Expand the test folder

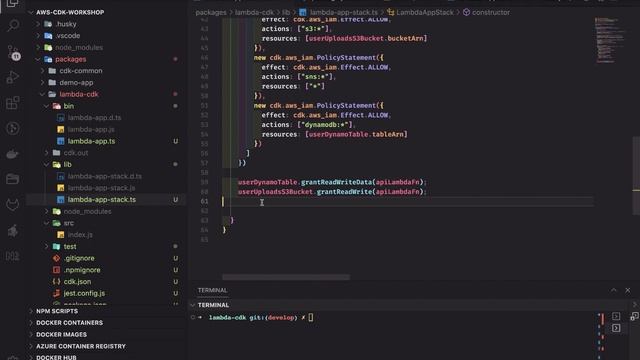coord(47,247)
